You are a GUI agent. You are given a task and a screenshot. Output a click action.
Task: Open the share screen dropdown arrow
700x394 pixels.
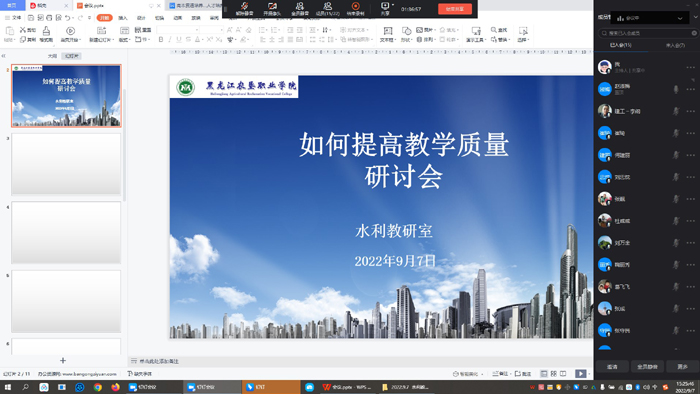coord(393,5)
